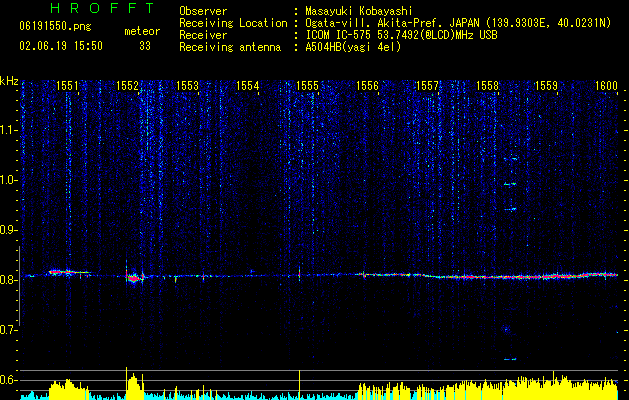Click the date 02.06.19 15:50
Viewport: 629px width, 400px height.
point(61,46)
